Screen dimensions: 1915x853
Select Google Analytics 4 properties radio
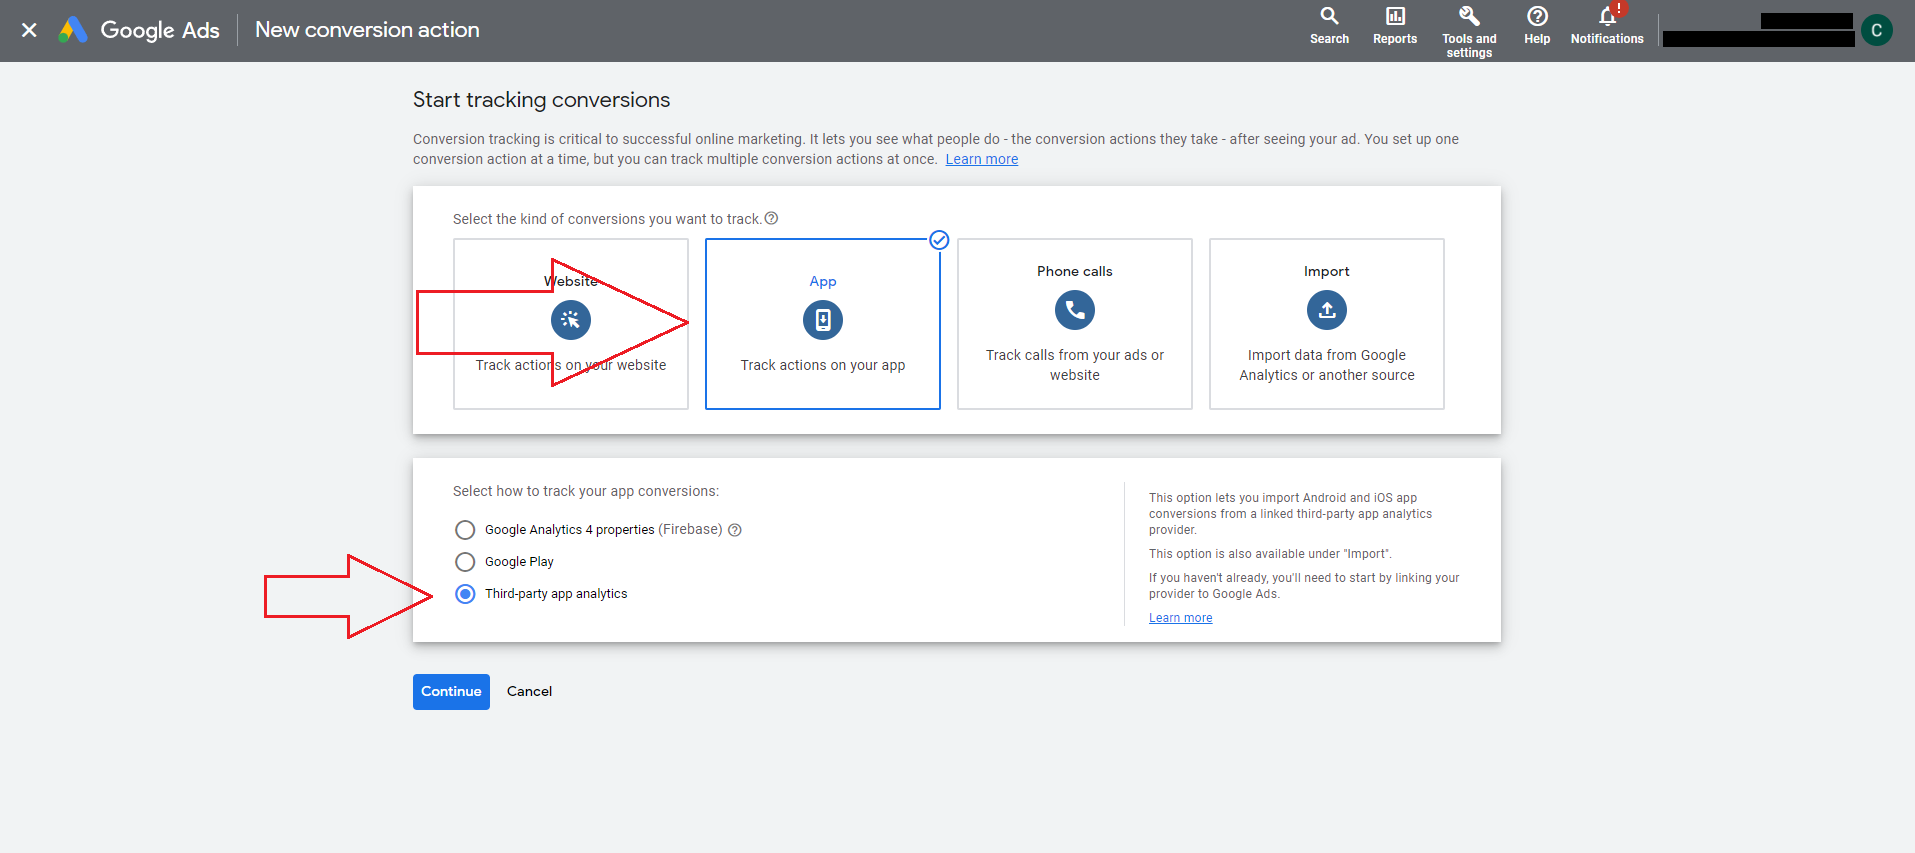point(465,530)
